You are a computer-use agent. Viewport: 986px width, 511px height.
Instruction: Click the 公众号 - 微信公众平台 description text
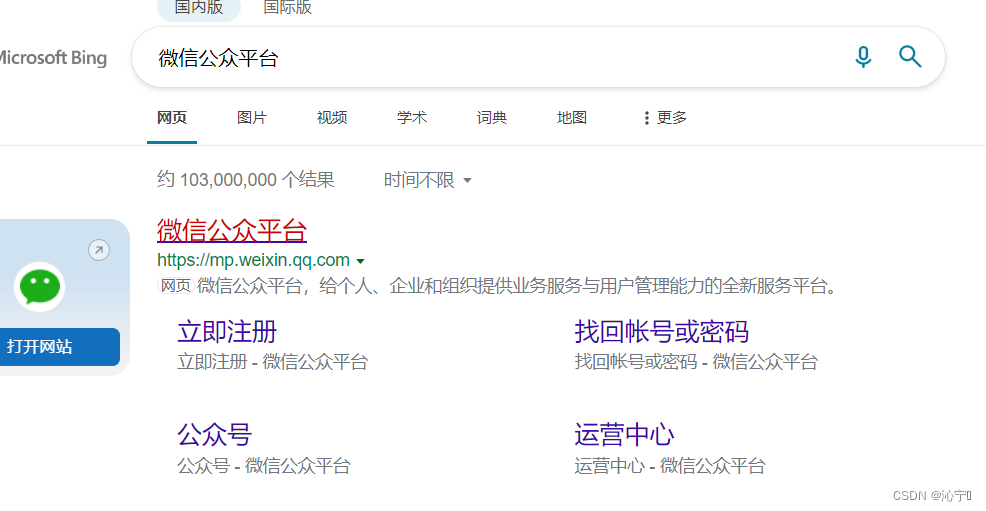coord(263,466)
